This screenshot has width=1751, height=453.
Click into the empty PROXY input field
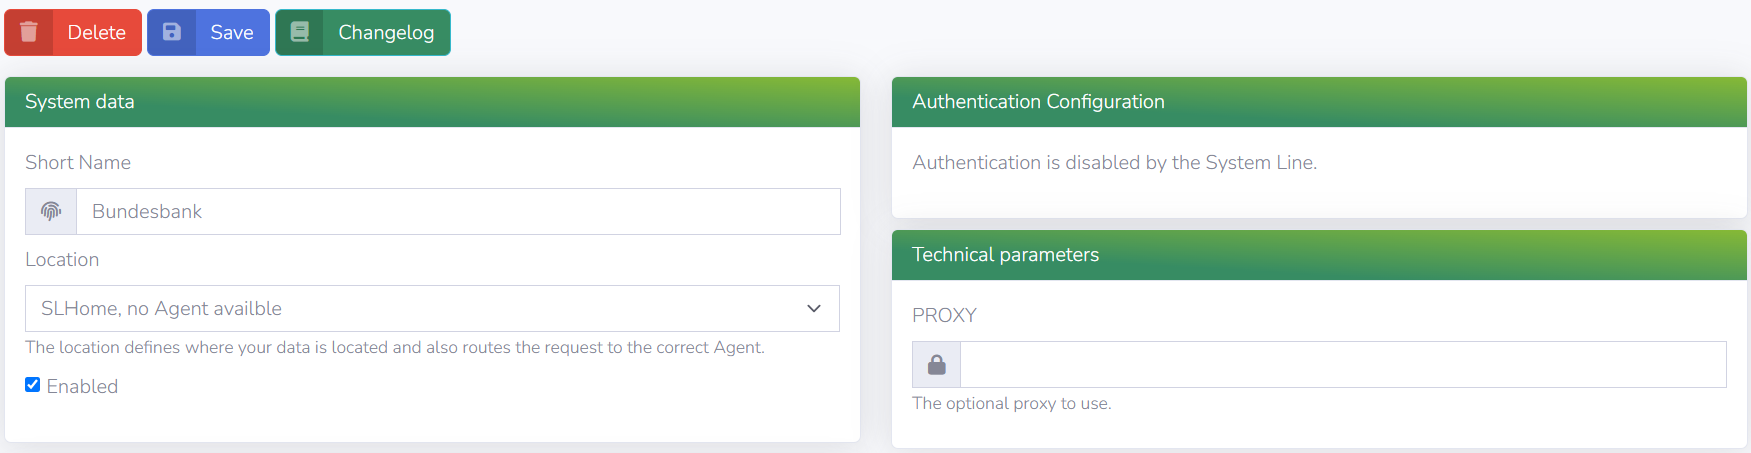[1342, 365]
